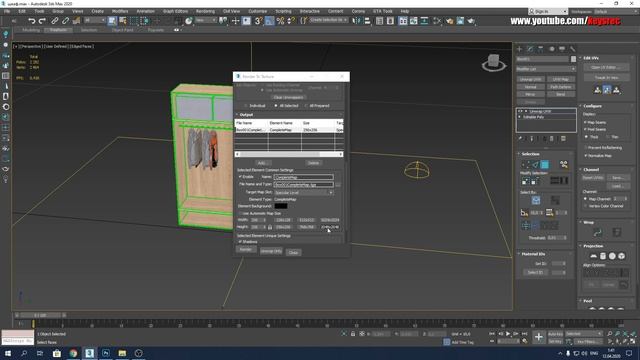Collapse the Projection rollout
The width and height of the screenshot is (640, 360).
pos(593,246)
